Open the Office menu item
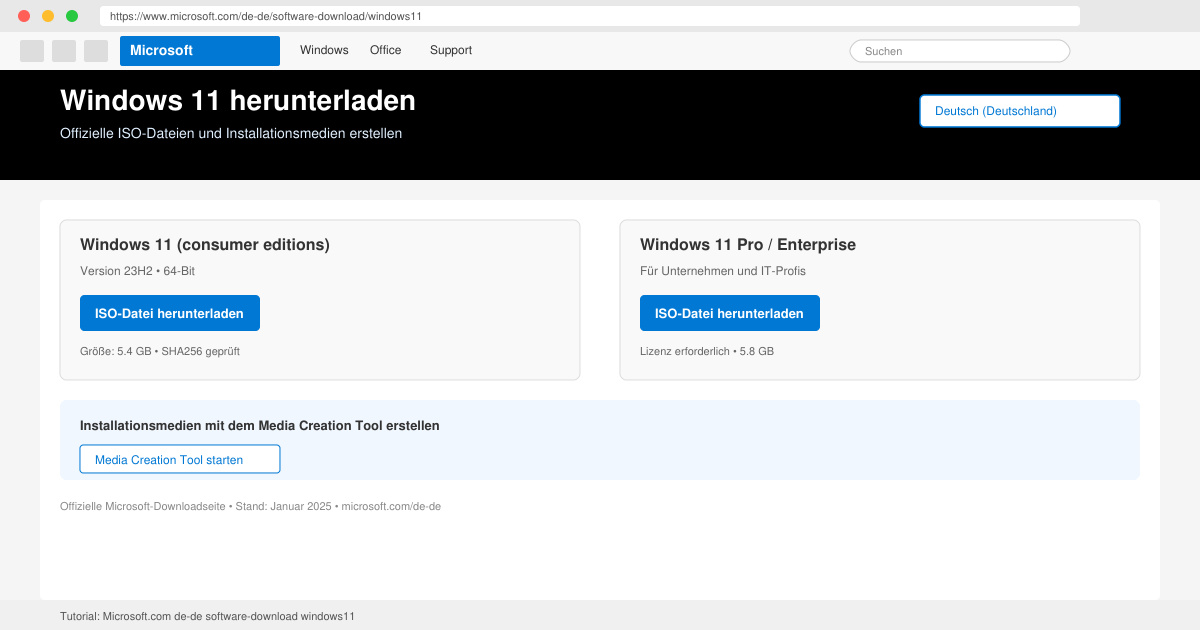The height and width of the screenshot is (630, 1200). [x=385, y=50]
